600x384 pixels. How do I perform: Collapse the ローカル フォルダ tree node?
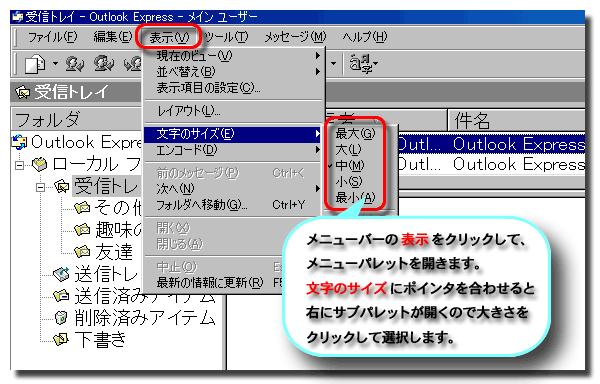click(19, 165)
